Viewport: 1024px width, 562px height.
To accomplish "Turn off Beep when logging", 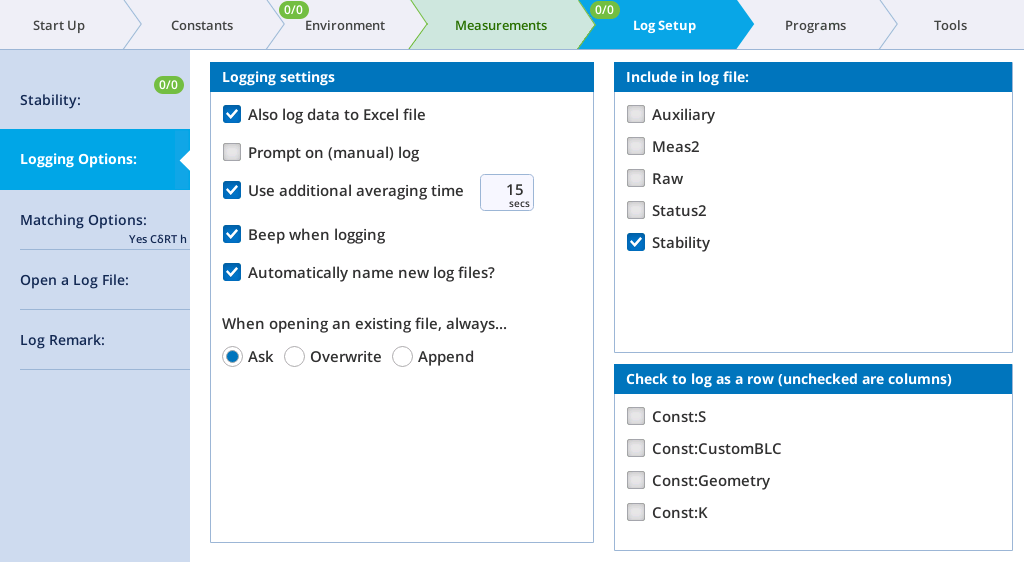I will 232,235.
